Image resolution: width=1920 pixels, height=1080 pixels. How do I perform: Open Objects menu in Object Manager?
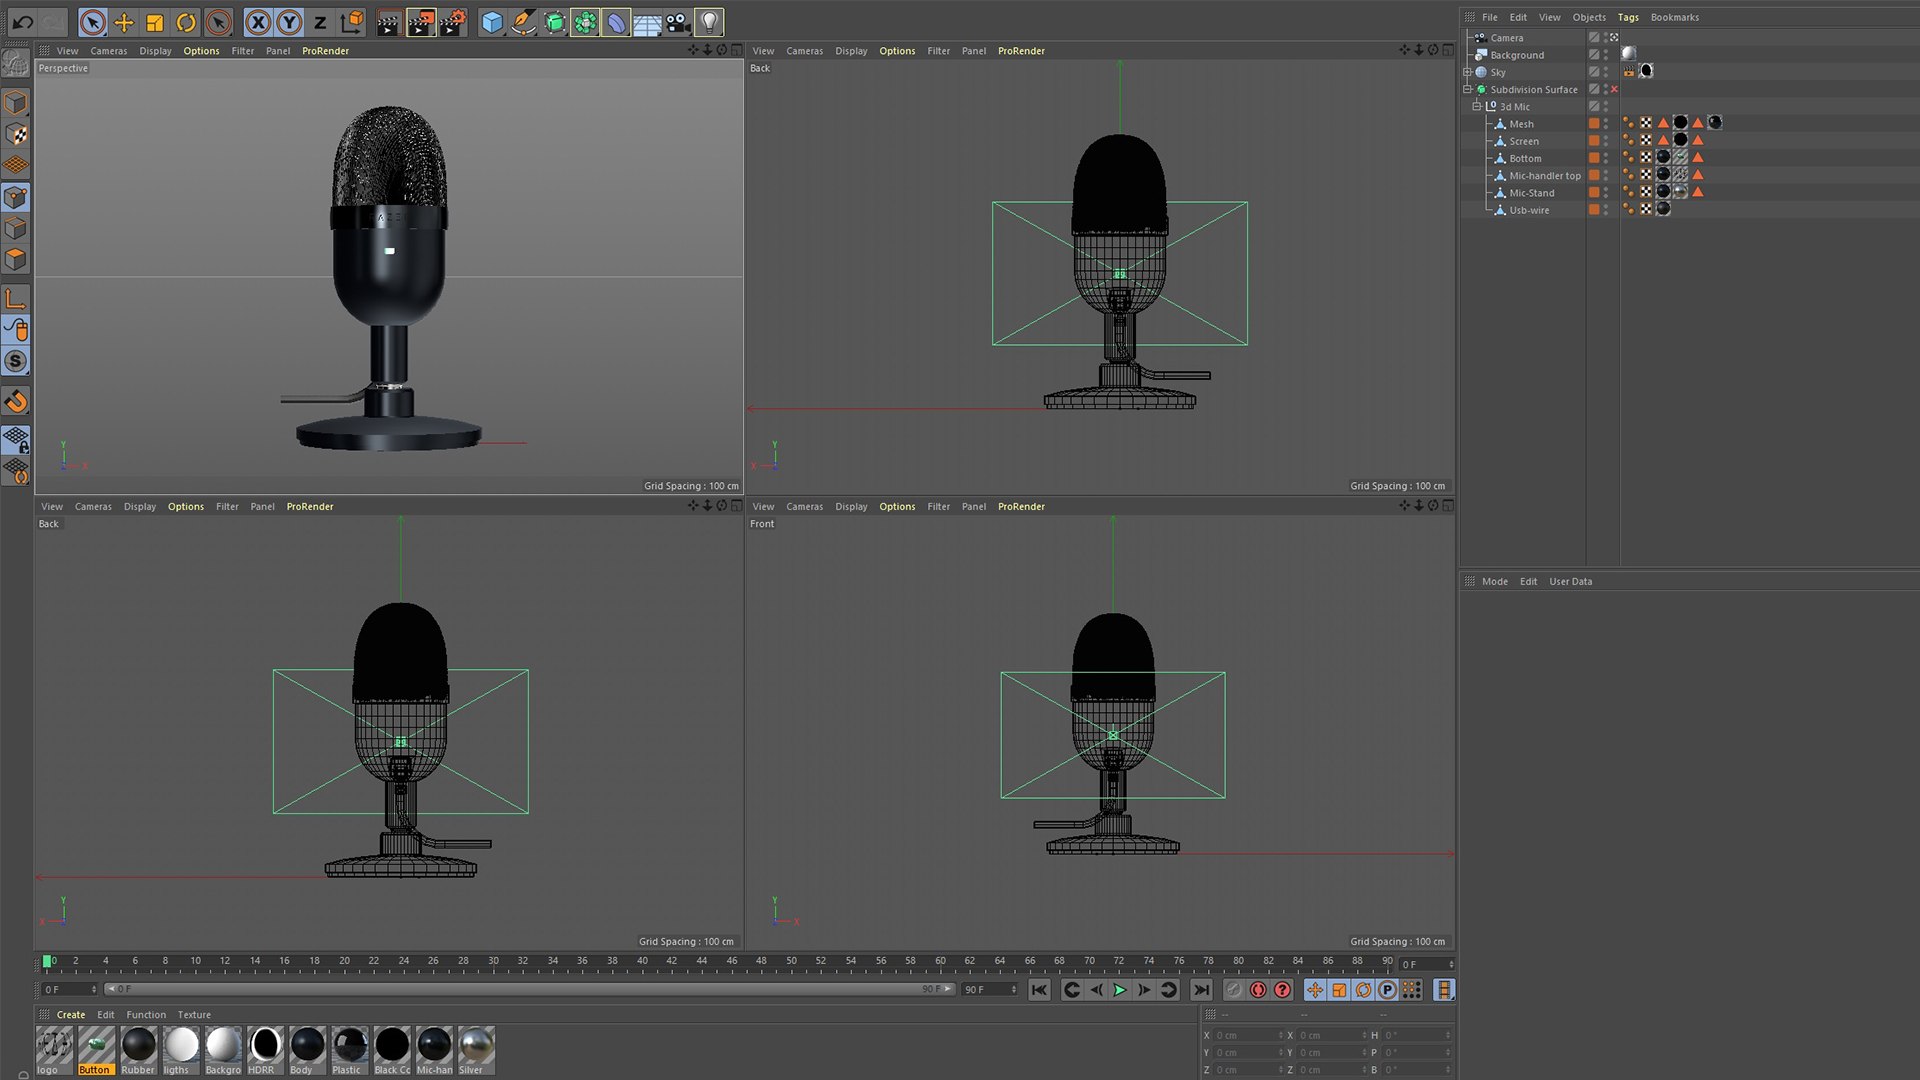(x=1589, y=17)
